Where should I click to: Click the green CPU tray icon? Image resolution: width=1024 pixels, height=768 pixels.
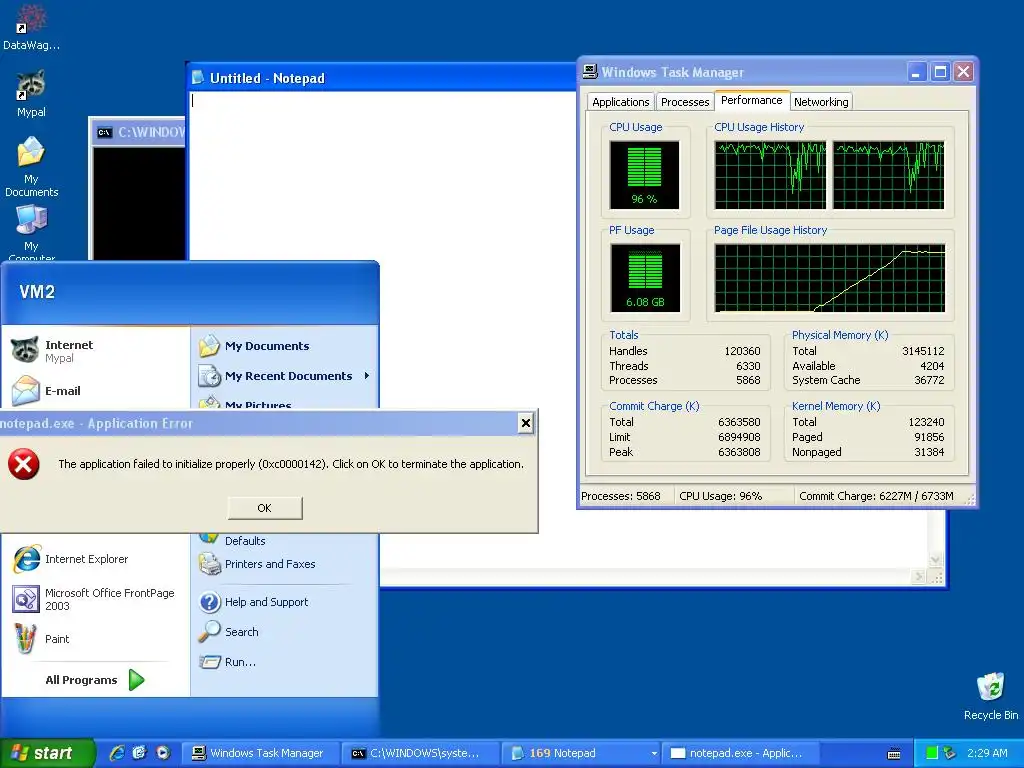point(932,753)
